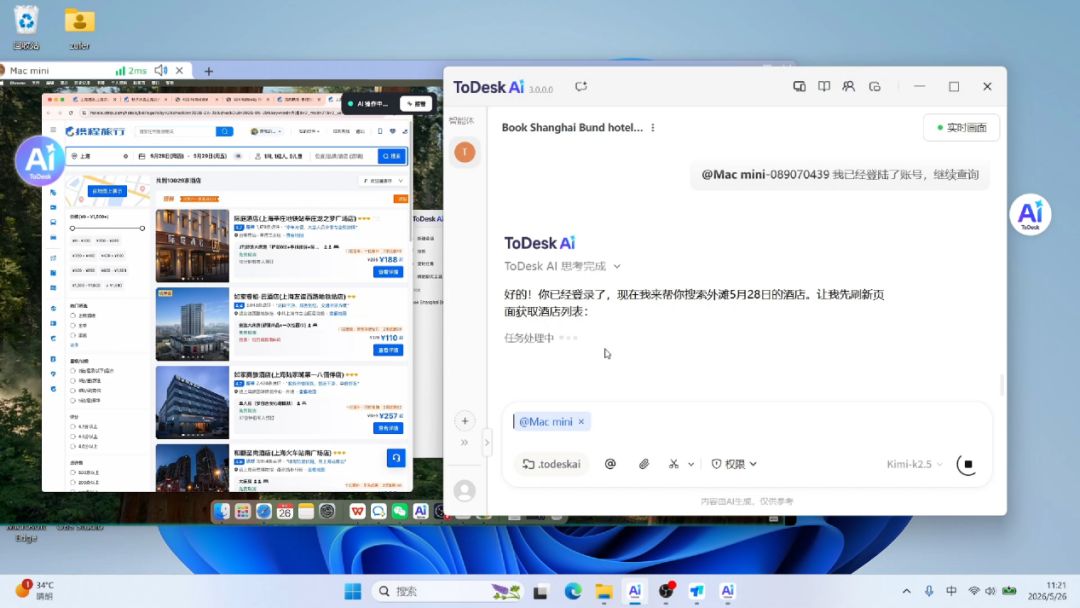The image size is (1080, 608).
Task: Close the Mac mini remote tab
Action: click(179, 70)
